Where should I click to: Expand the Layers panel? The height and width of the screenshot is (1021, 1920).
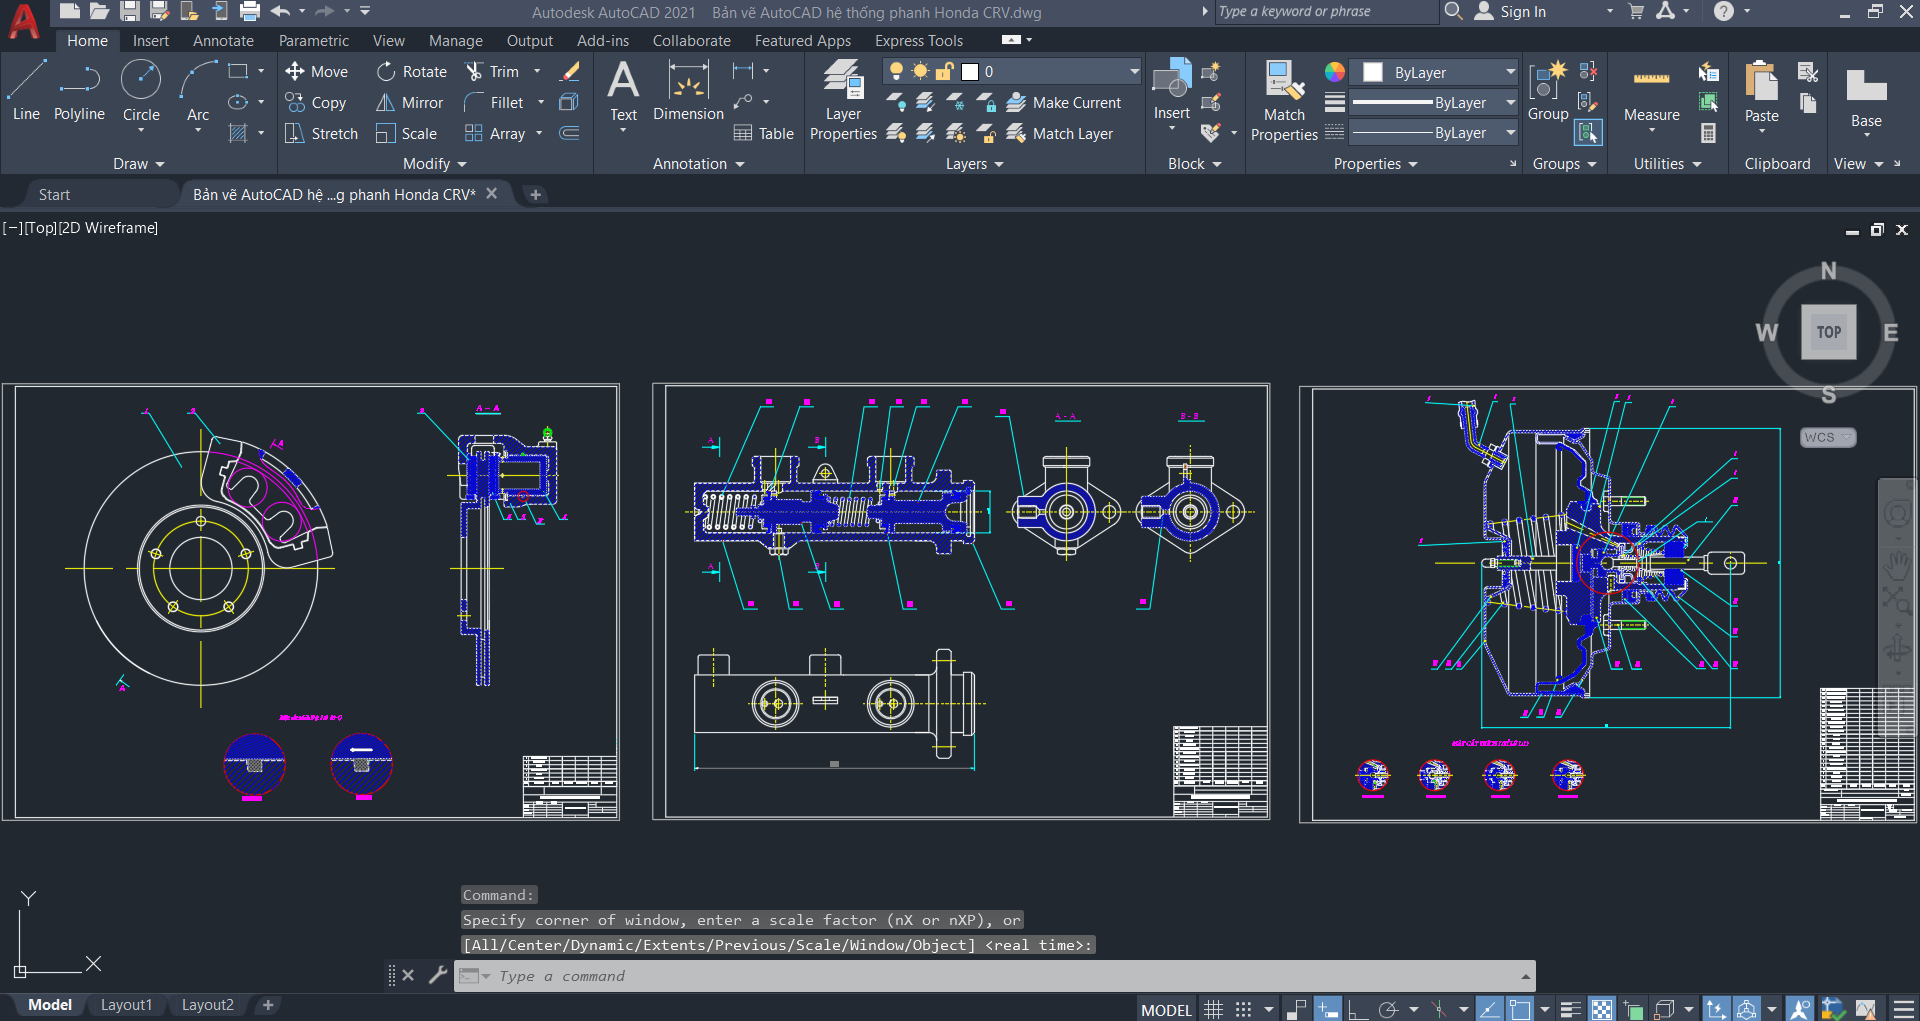(x=974, y=164)
